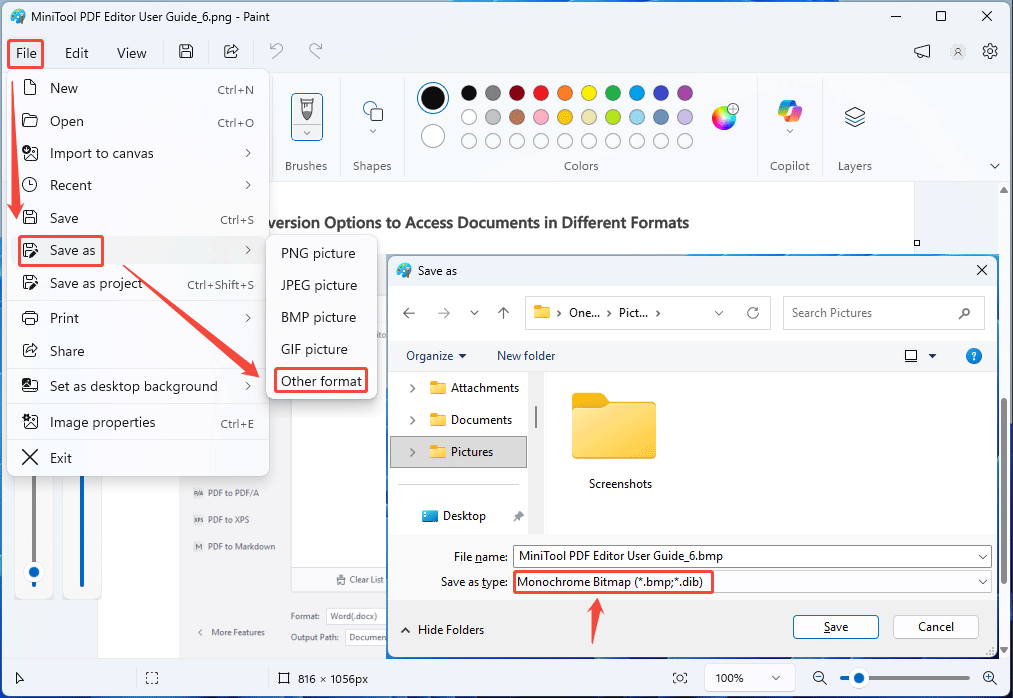Select the Screenshots folder thumbnail
This screenshot has width=1013, height=698.
pyautogui.click(x=614, y=427)
